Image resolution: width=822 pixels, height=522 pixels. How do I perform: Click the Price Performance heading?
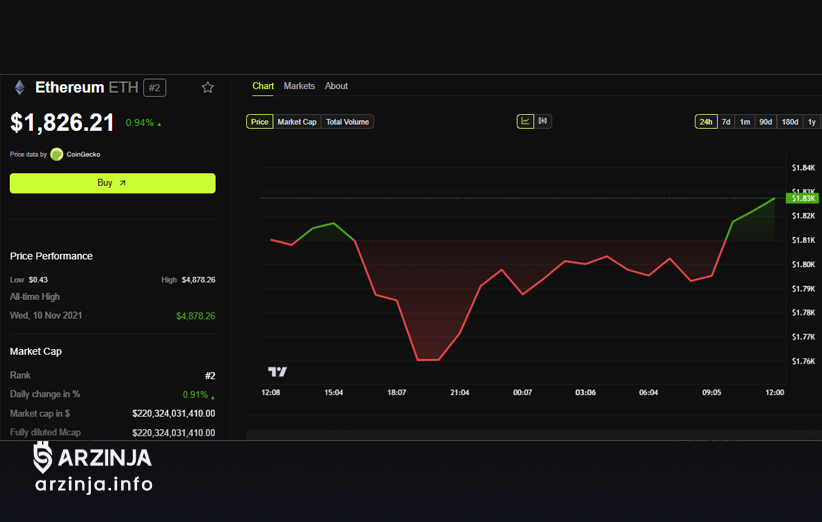tap(51, 256)
